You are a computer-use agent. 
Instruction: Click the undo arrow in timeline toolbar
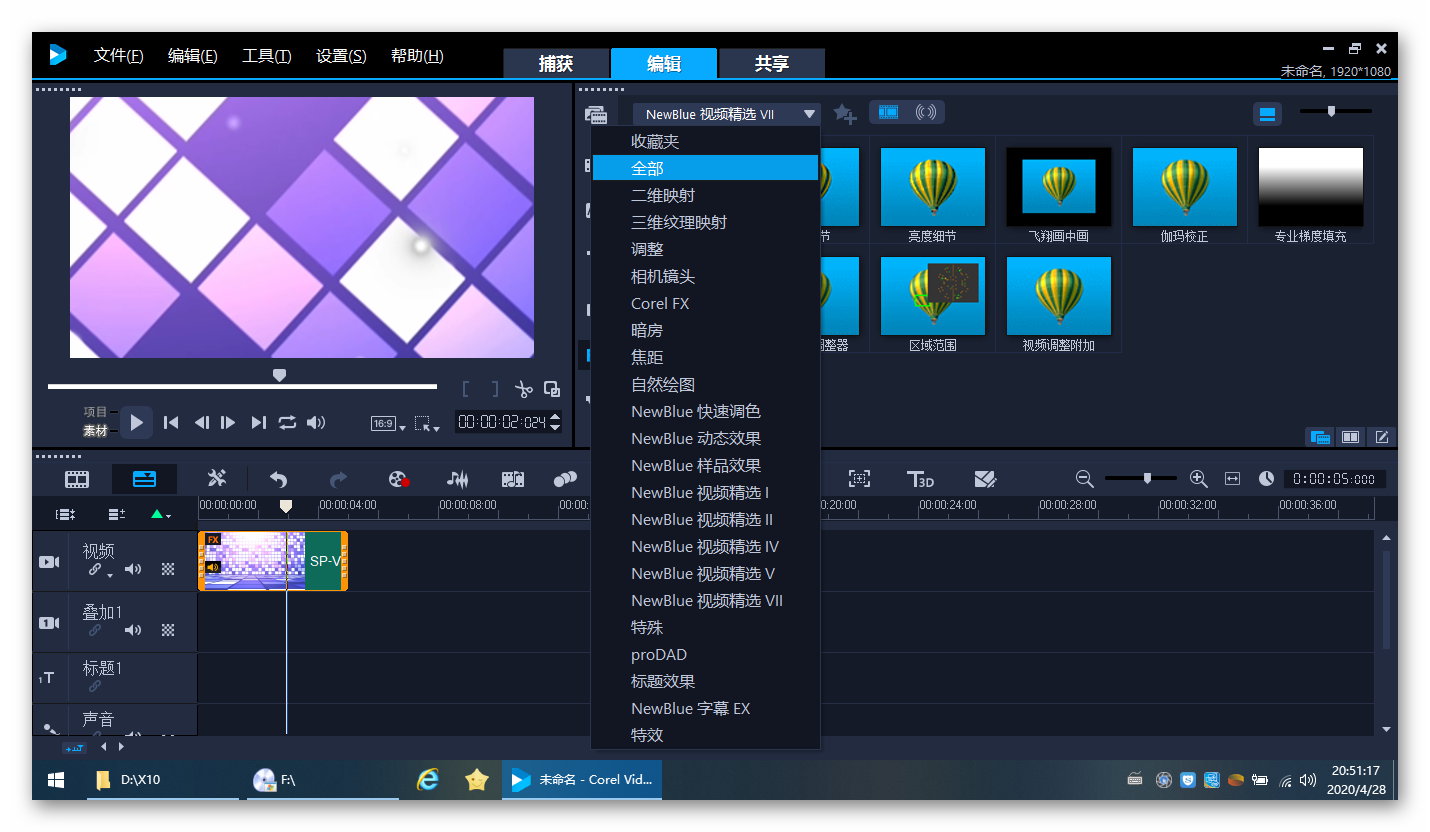278,479
